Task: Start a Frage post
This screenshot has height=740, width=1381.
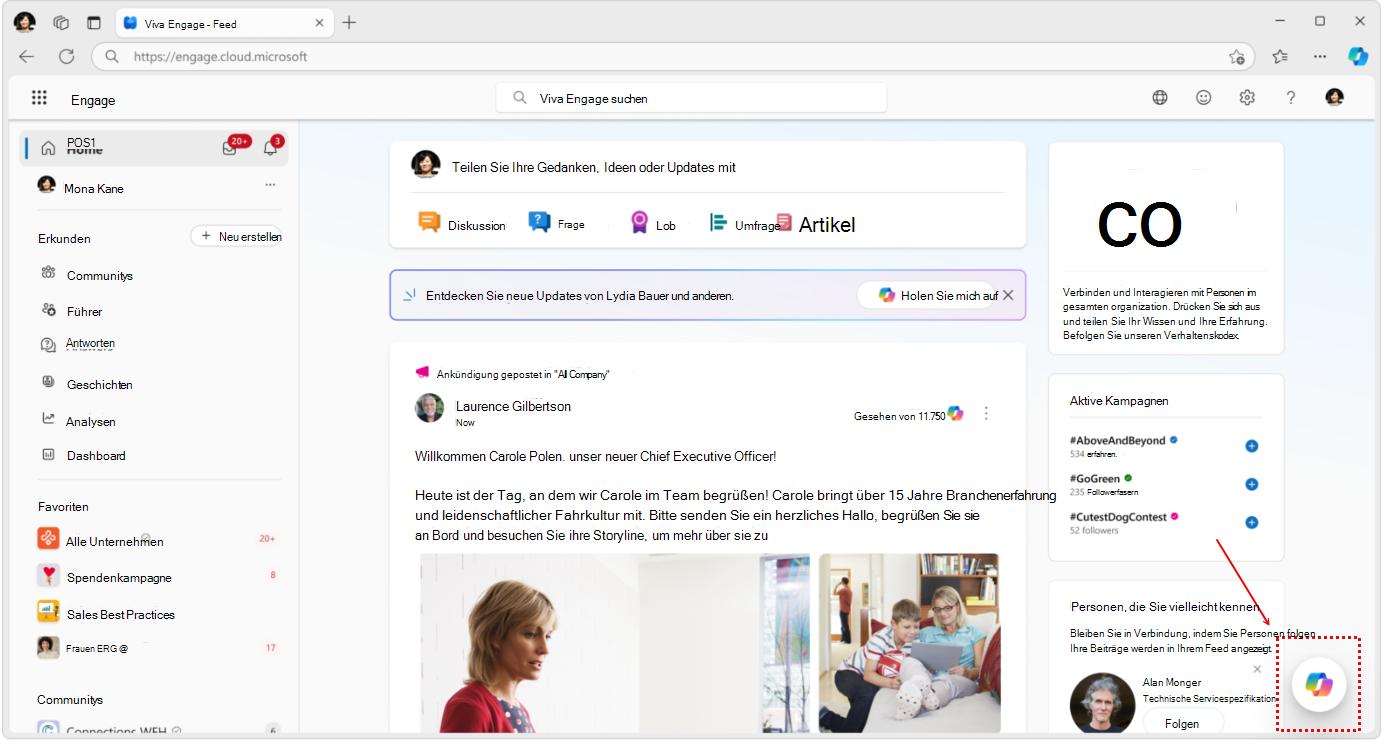Action: (x=557, y=223)
